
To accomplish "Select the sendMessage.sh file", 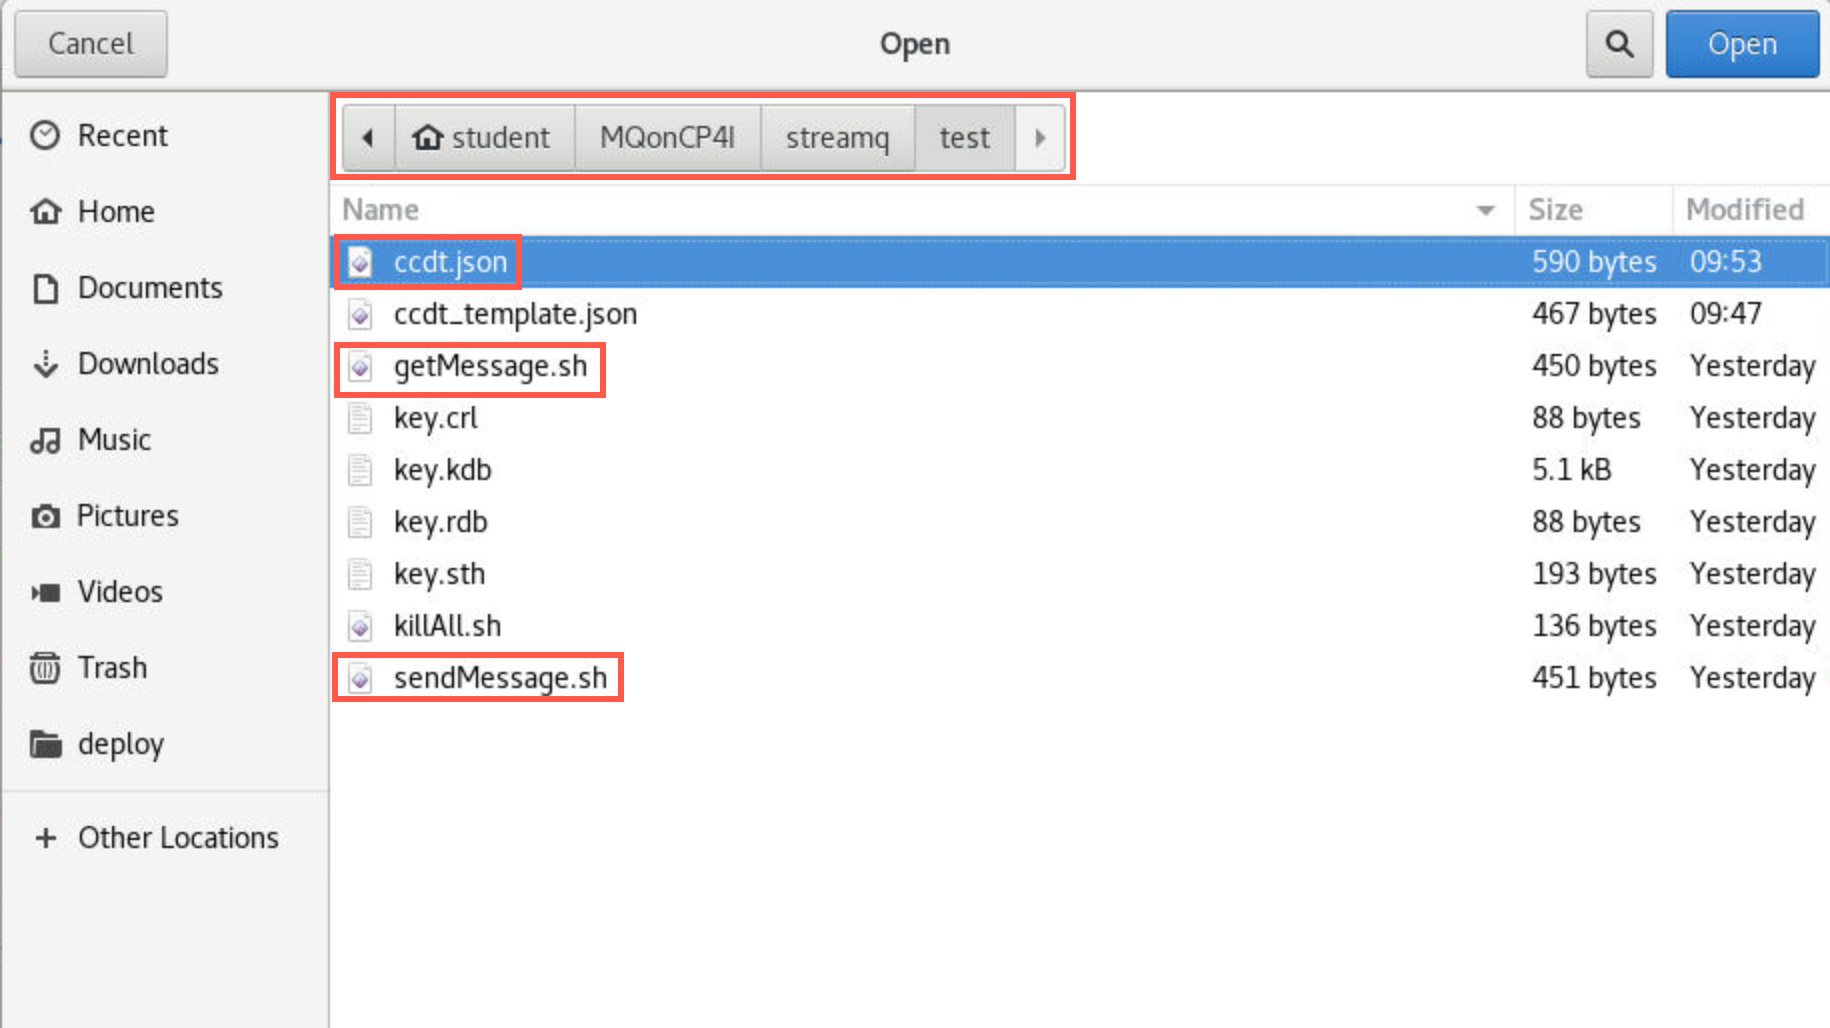I will [499, 677].
